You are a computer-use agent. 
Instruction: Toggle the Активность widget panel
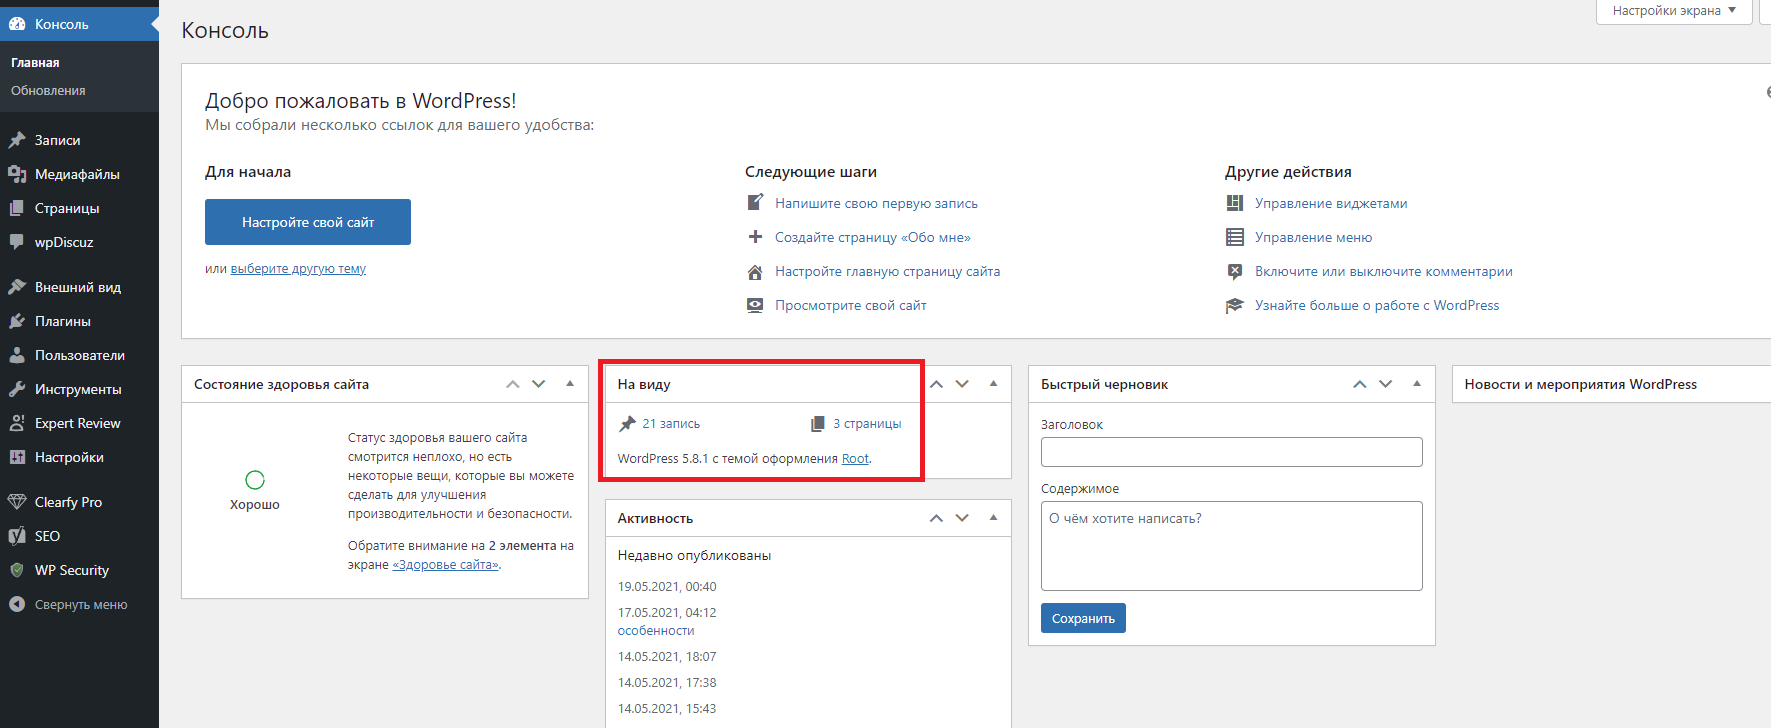pos(993,518)
